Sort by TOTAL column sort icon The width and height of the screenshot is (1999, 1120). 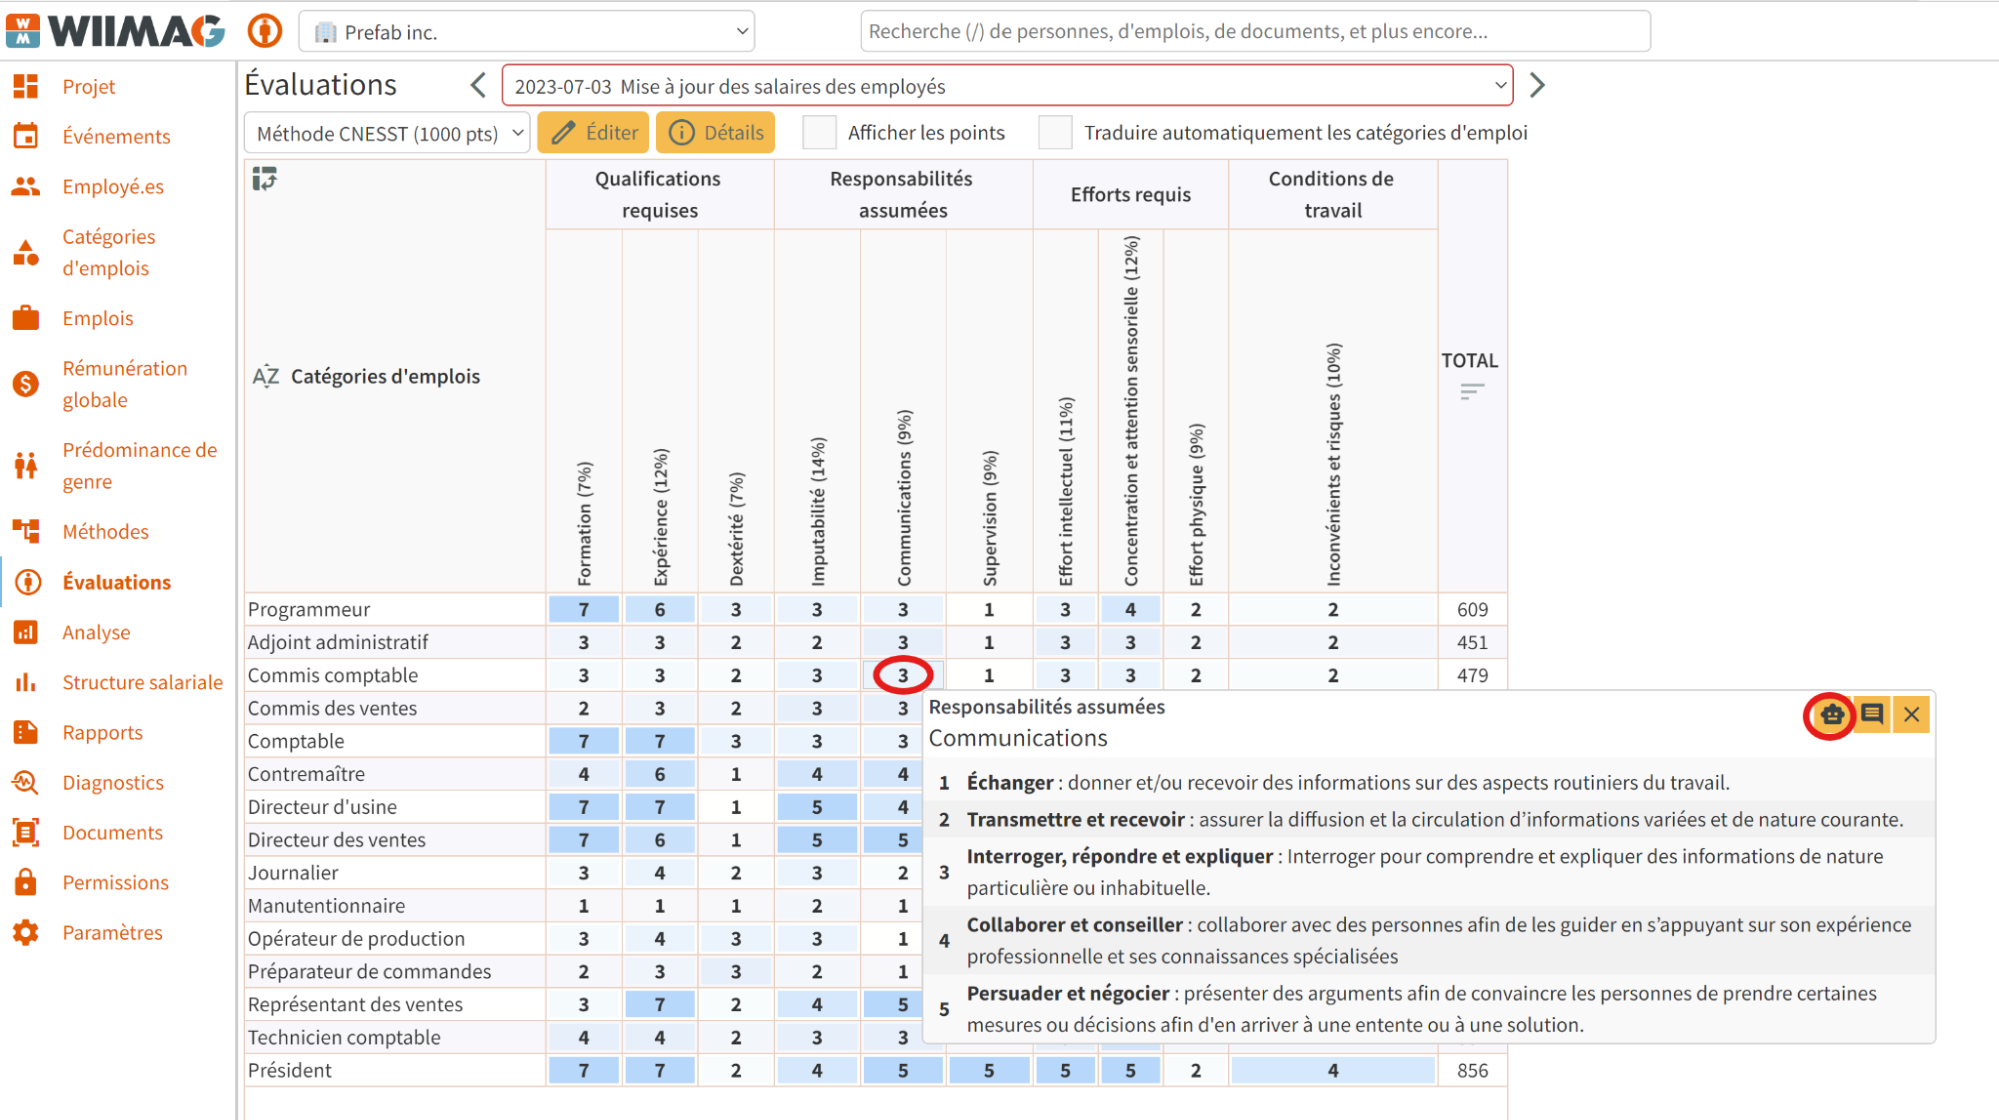point(1471,391)
